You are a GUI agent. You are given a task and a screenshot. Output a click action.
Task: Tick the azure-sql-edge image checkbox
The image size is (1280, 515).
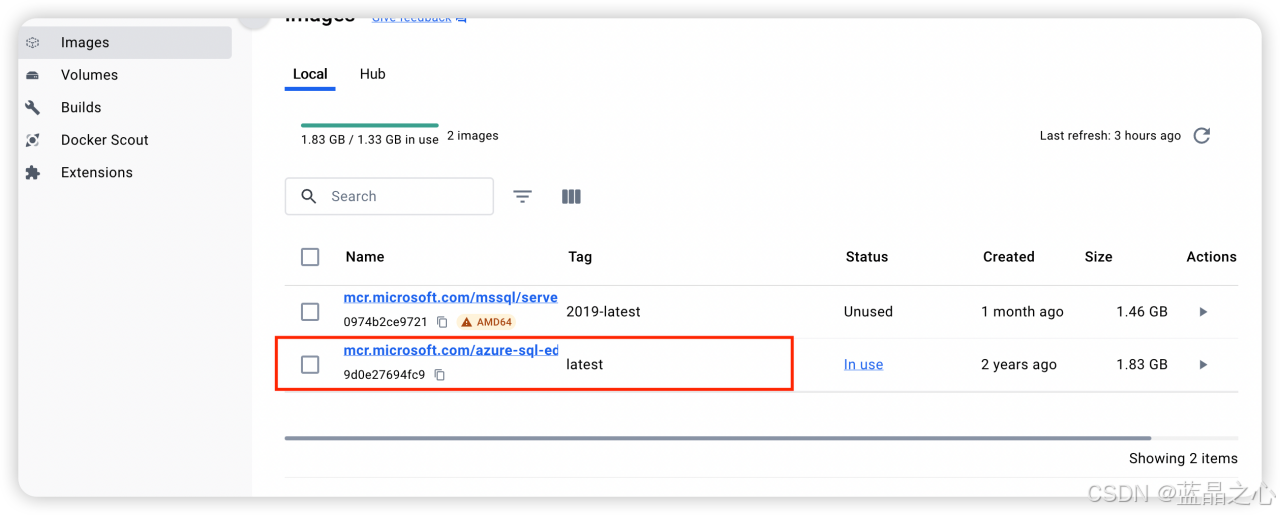coord(310,365)
